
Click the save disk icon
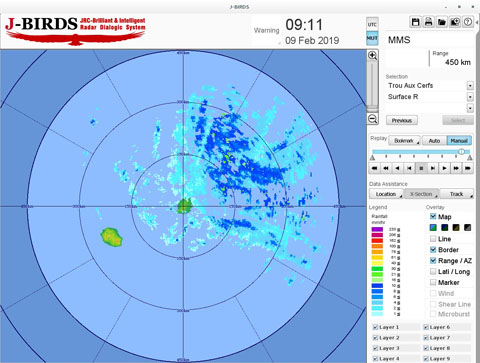coord(415,22)
